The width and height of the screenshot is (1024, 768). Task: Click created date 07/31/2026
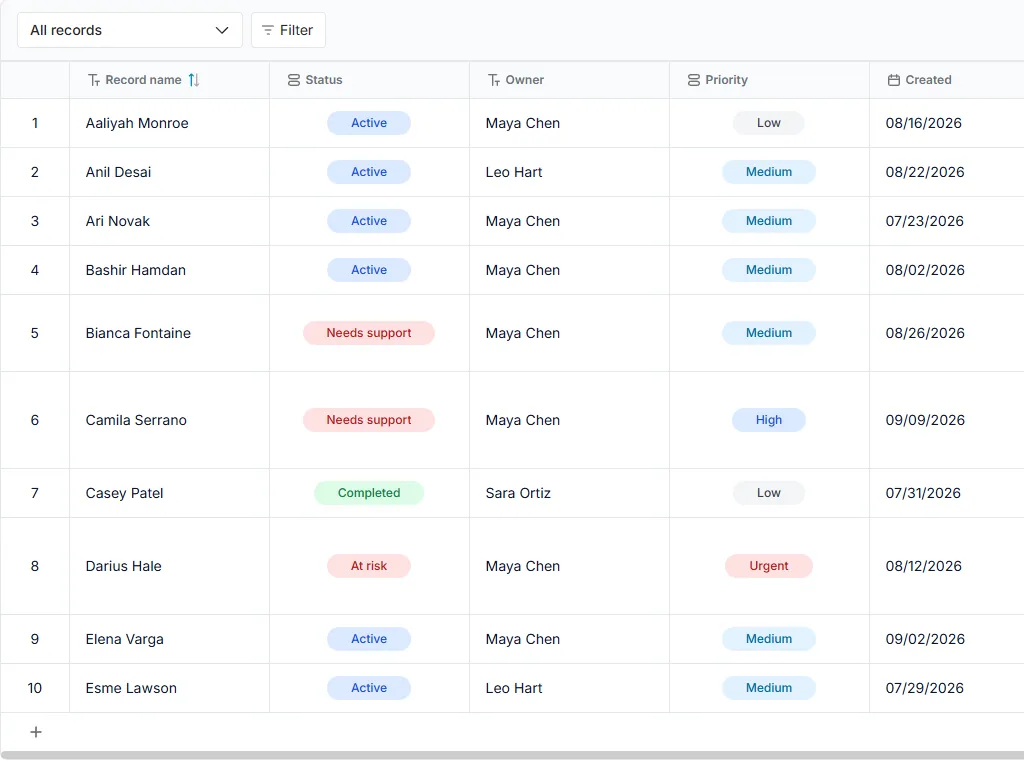923,493
